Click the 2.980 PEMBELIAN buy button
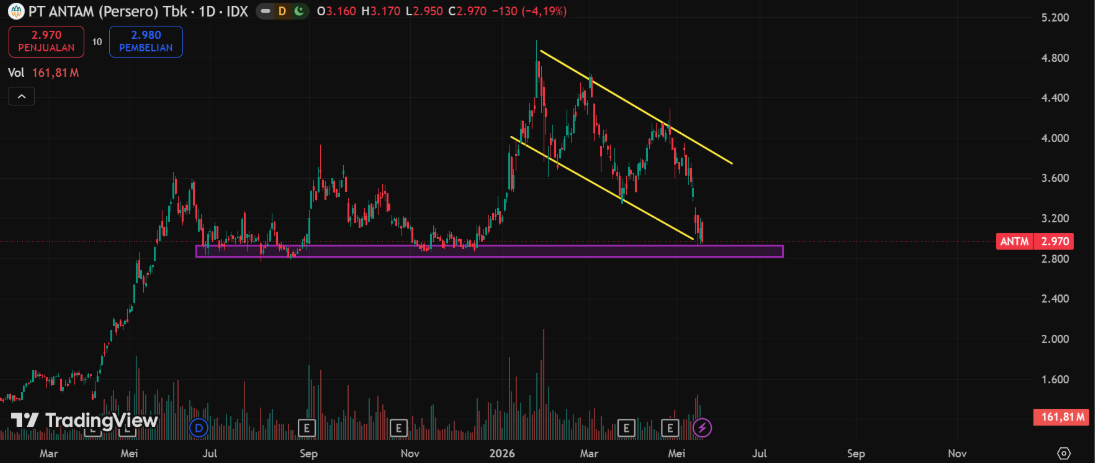The image size is (1095, 463). tap(146, 42)
